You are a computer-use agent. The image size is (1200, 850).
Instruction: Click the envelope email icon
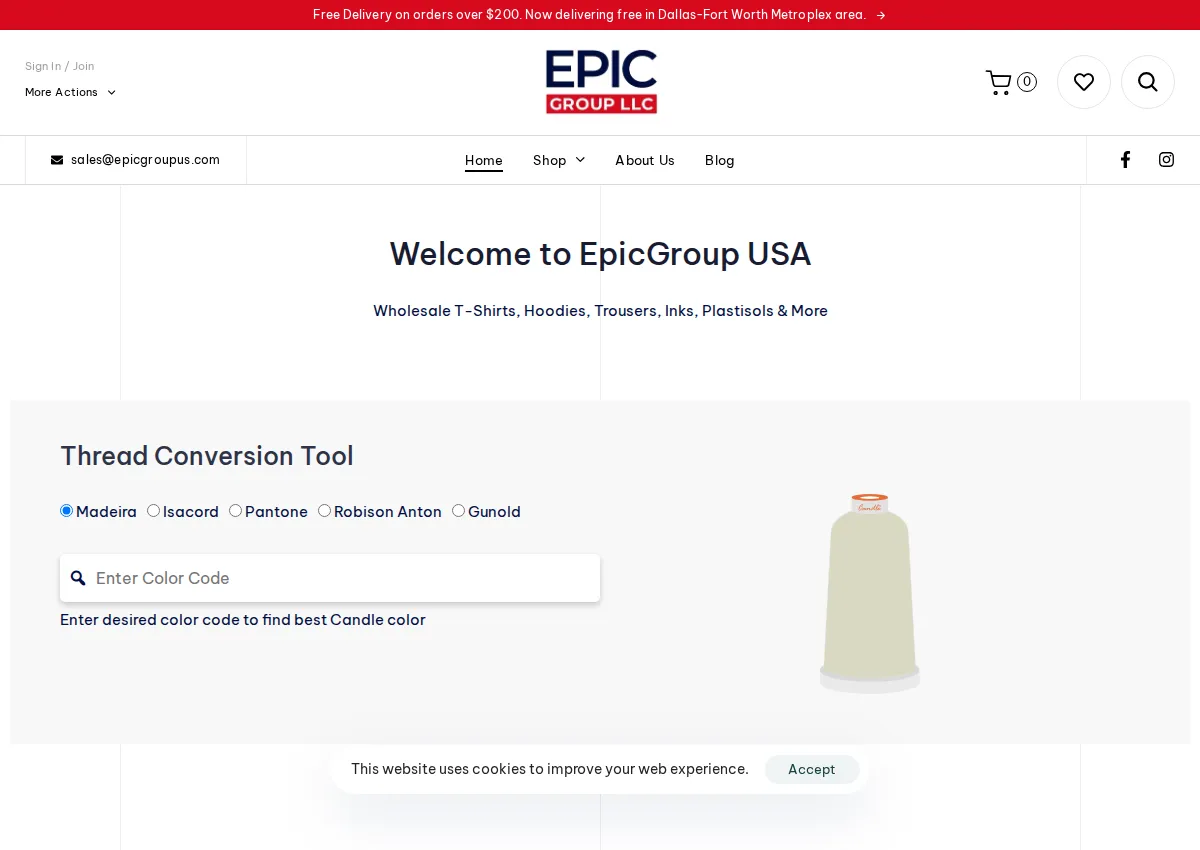click(57, 160)
